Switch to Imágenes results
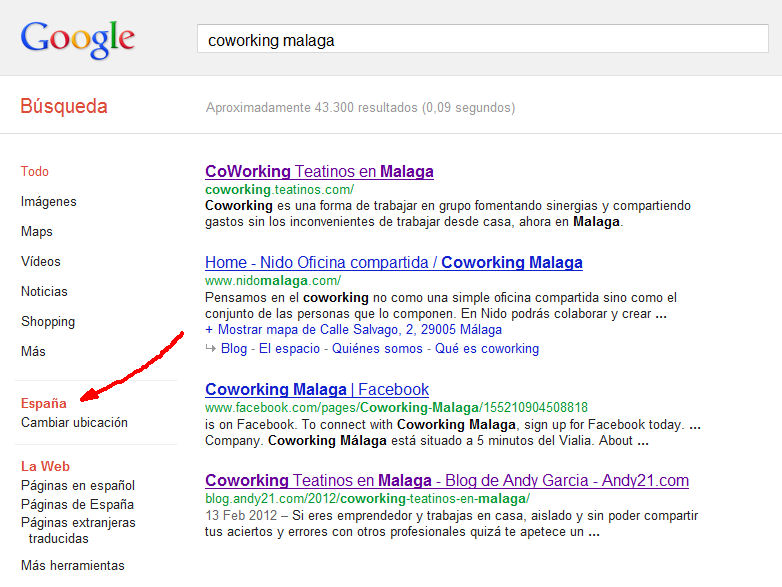 [x=48, y=201]
